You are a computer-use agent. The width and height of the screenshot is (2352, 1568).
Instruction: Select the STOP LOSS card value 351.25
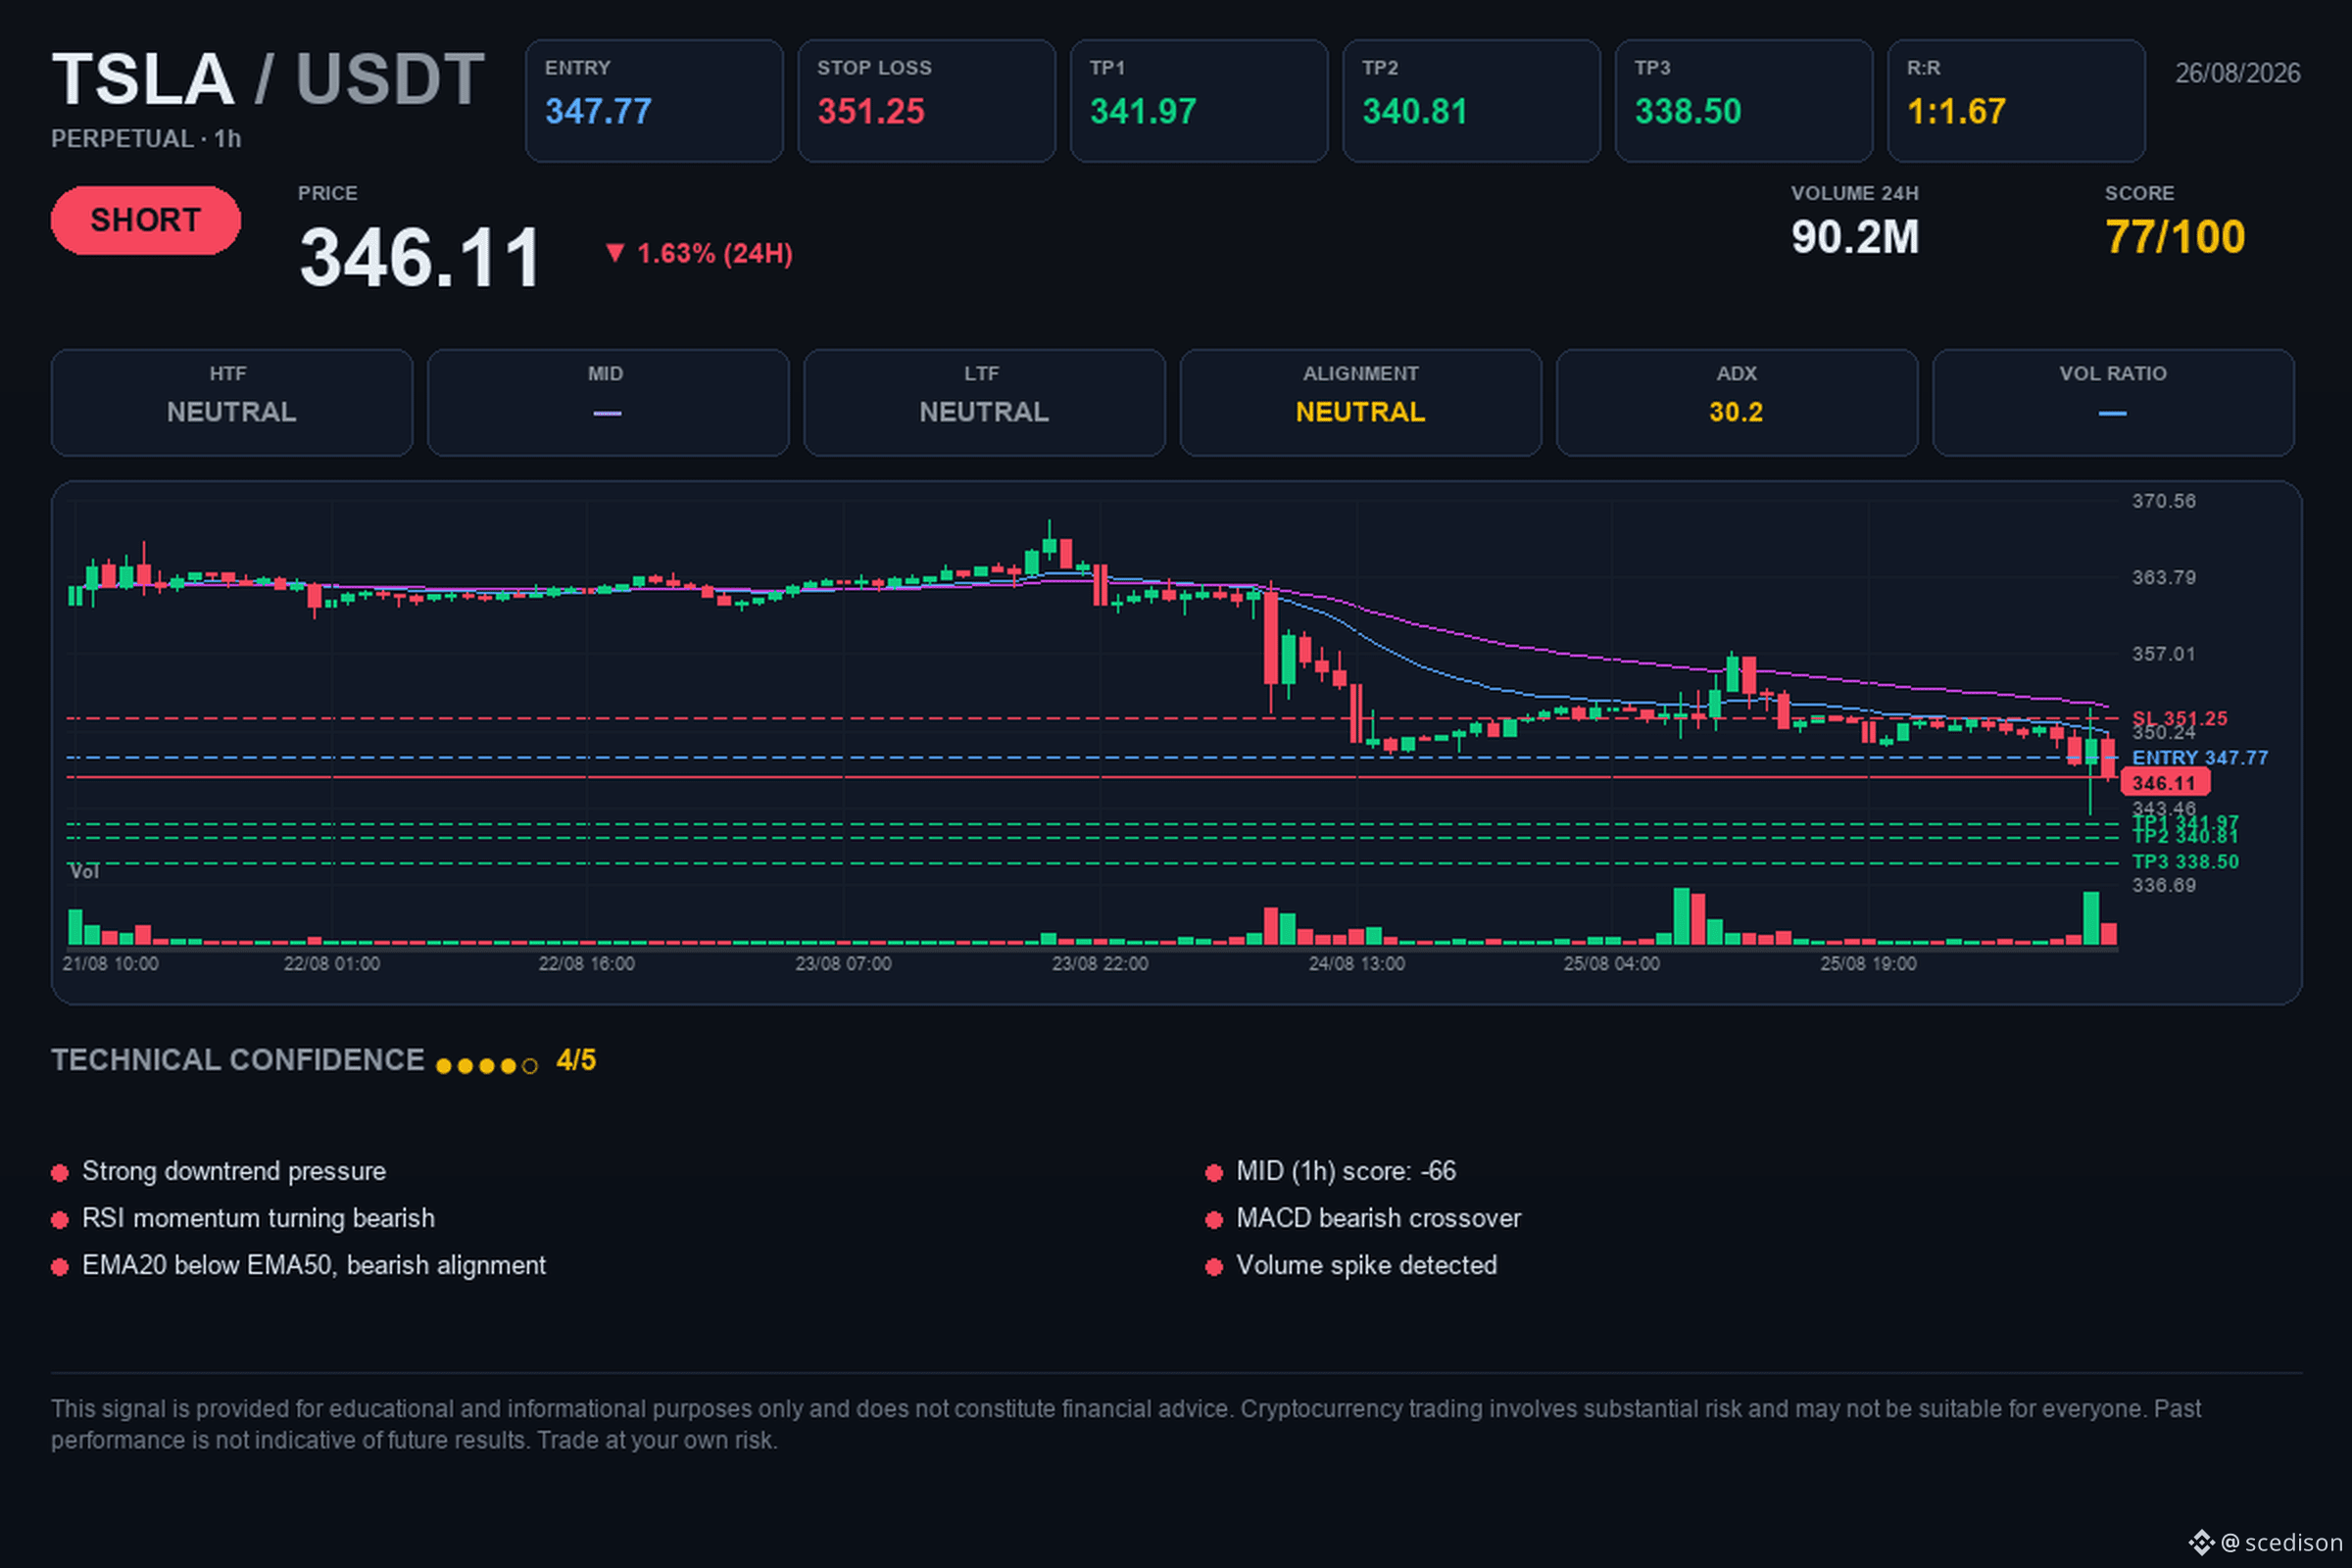tap(871, 111)
